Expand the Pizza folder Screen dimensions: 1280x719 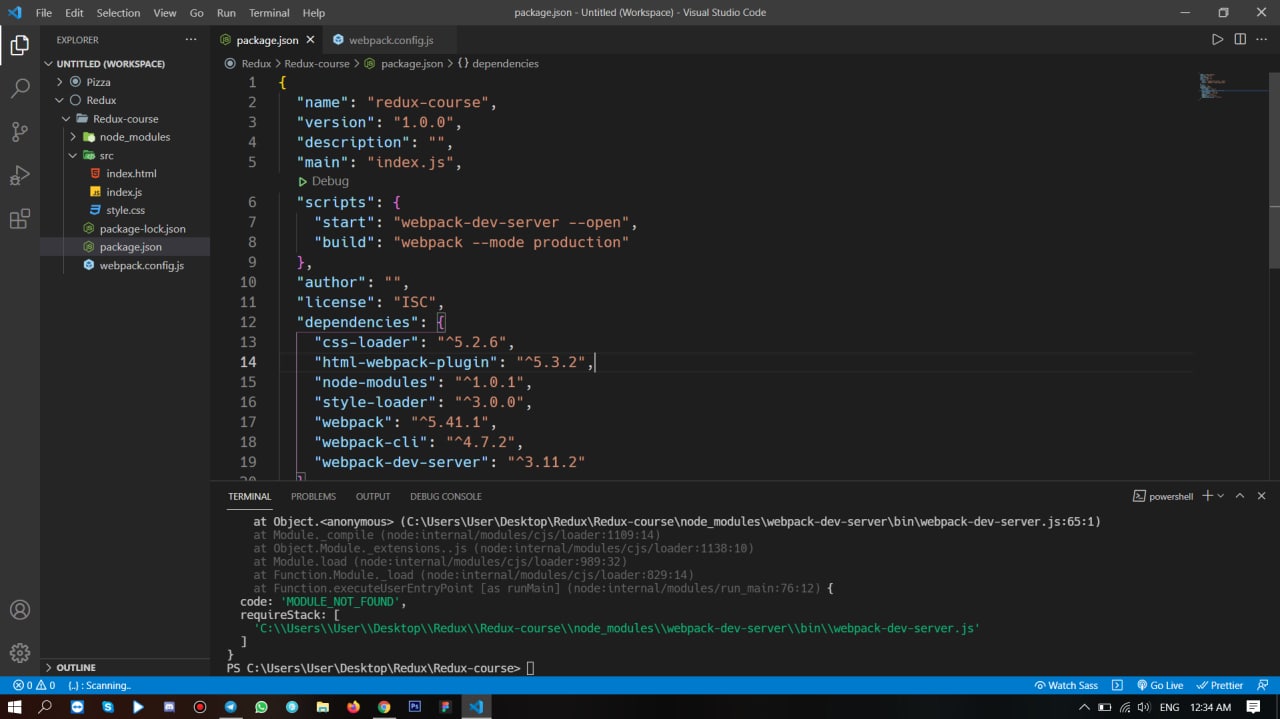pyautogui.click(x=125, y=82)
